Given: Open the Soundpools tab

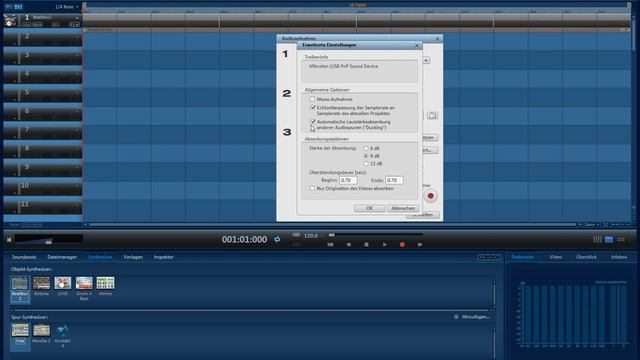Looking at the screenshot, I should point(24,257).
